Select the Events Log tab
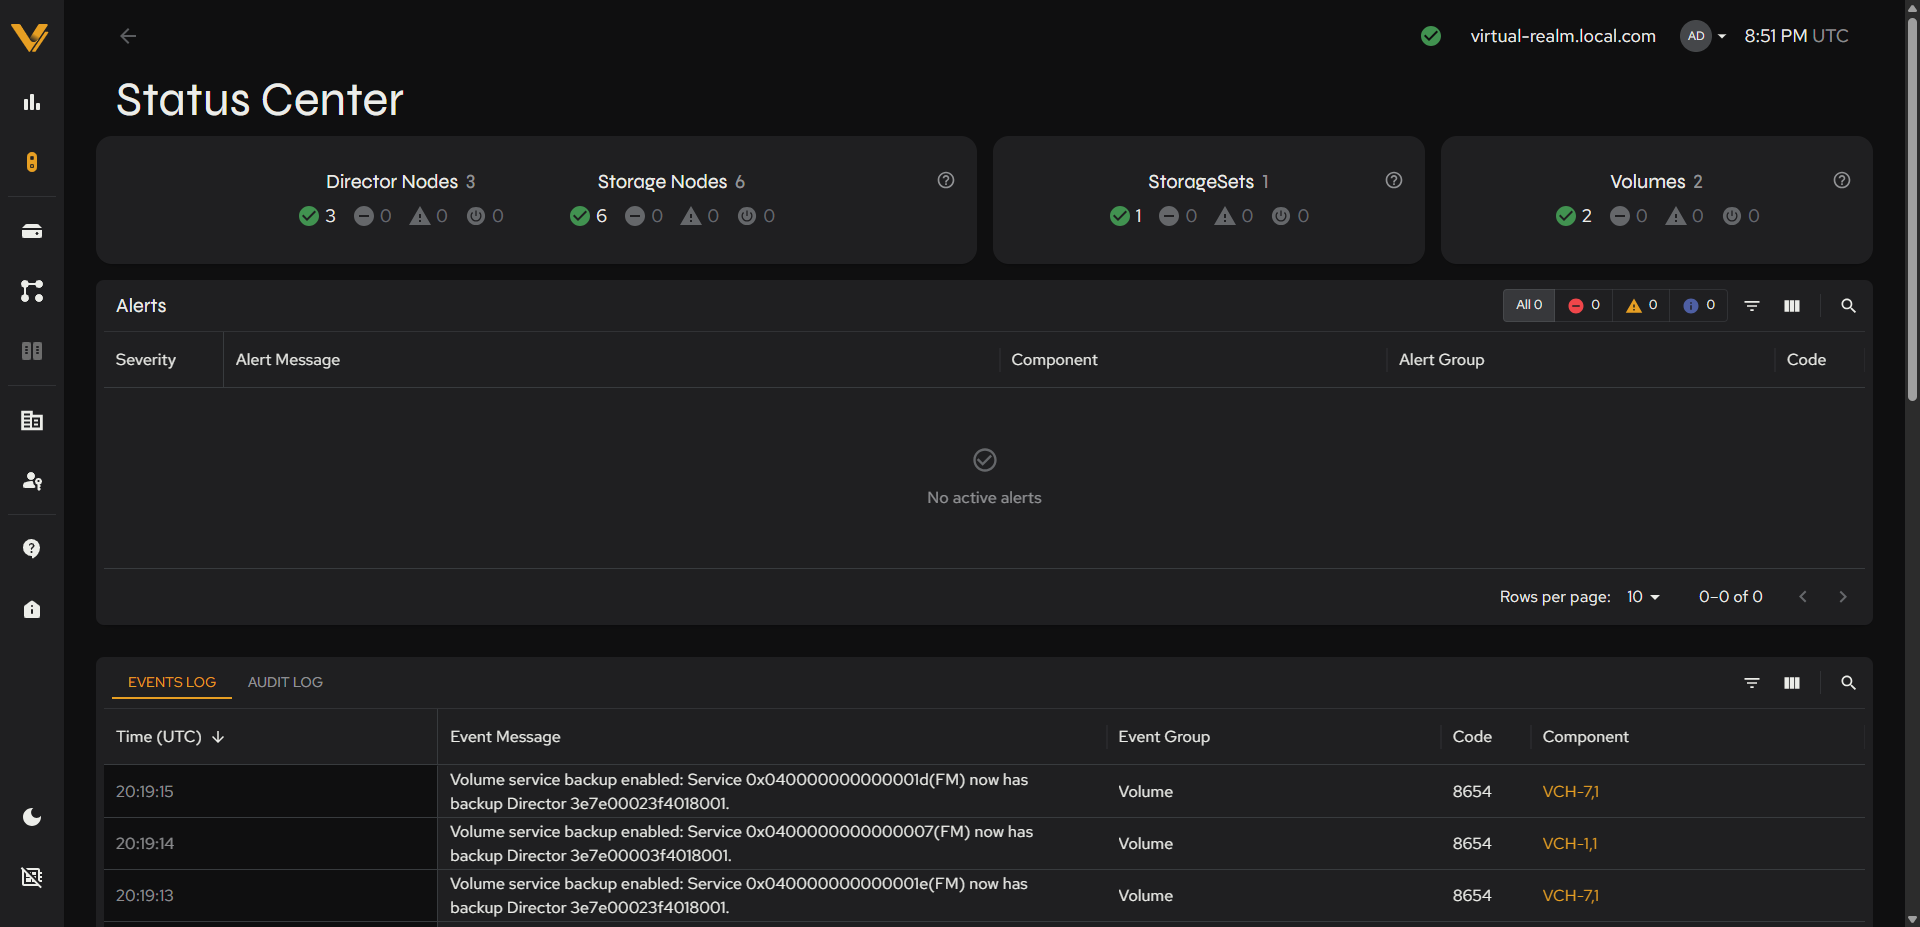The height and width of the screenshot is (927, 1920). point(172,682)
